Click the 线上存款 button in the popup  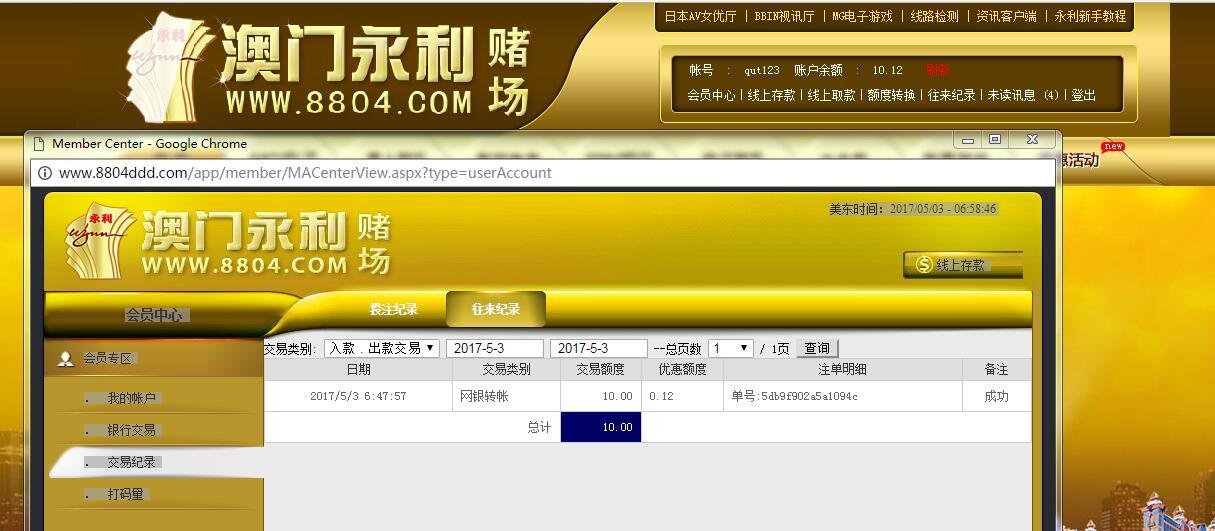tap(963, 265)
